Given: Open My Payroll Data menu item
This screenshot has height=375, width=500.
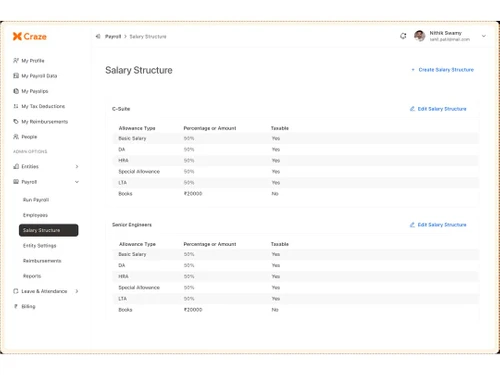Looking at the screenshot, I should pyautogui.click(x=39, y=76).
